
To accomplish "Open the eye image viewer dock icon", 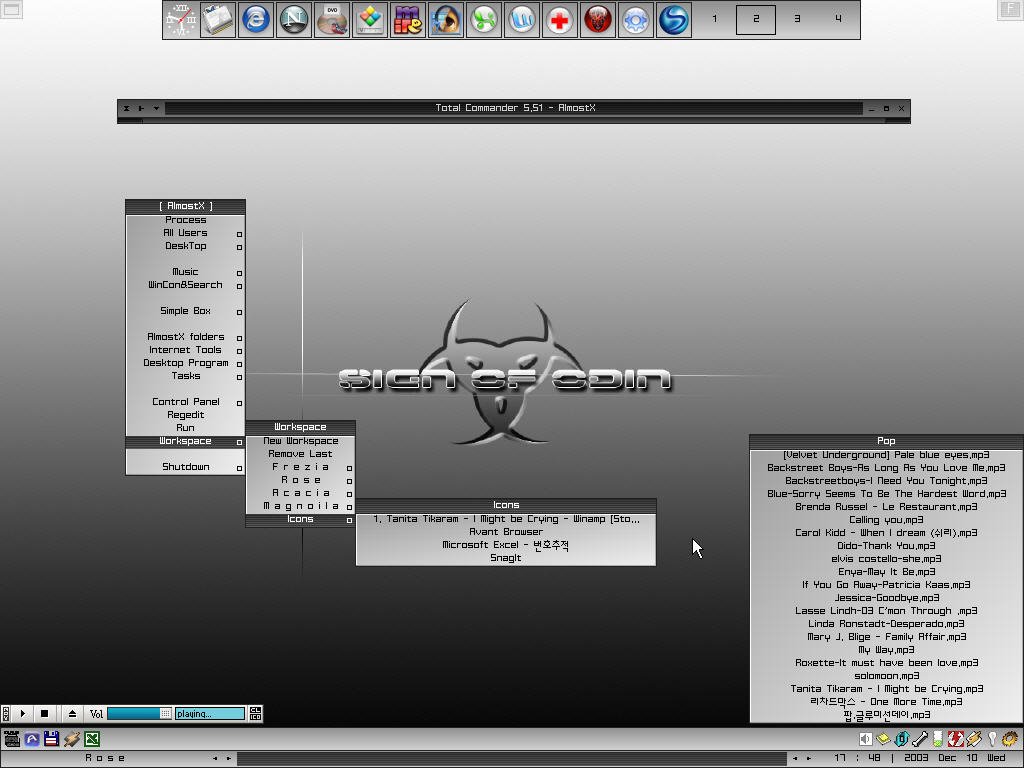I will (x=446, y=20).
